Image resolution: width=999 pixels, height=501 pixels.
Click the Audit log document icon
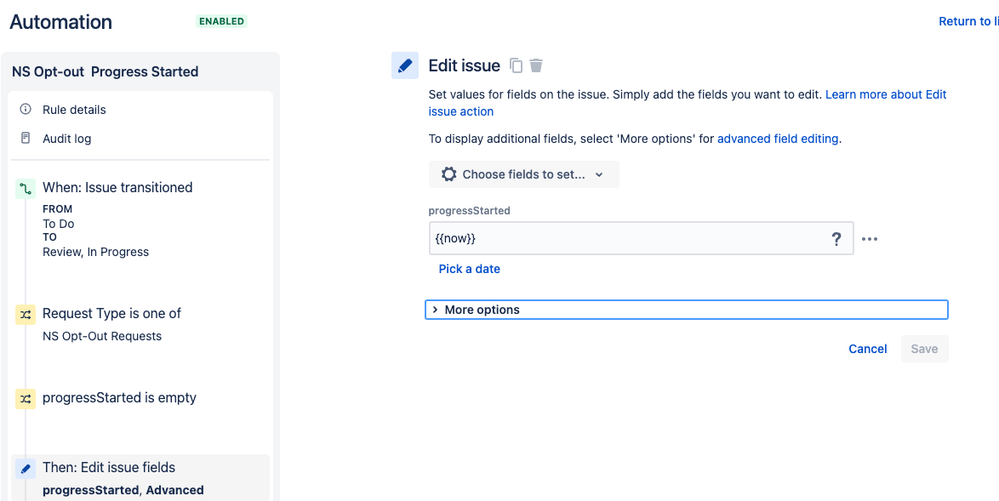coord(26,138)
